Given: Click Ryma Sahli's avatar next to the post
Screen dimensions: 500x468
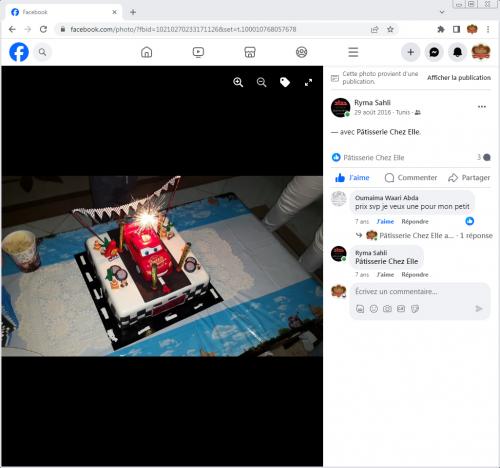Looking at the screenshot, I should pyautogui.click(x=340, y=107).
